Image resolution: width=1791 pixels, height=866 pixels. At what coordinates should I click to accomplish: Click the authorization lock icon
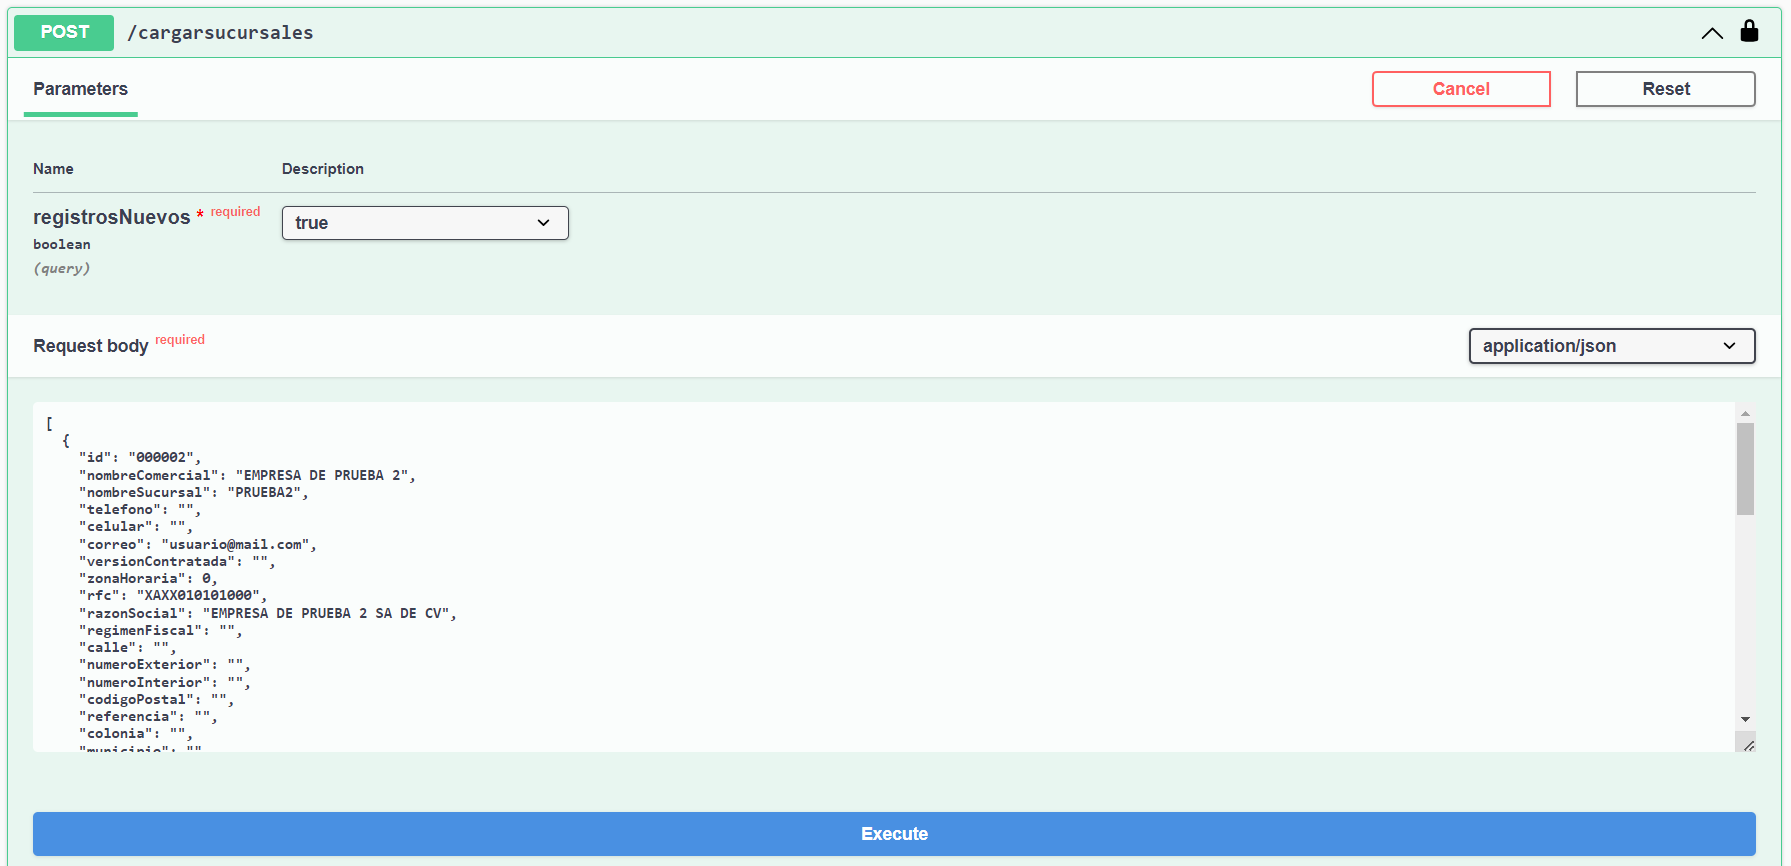click(1749, 31)
